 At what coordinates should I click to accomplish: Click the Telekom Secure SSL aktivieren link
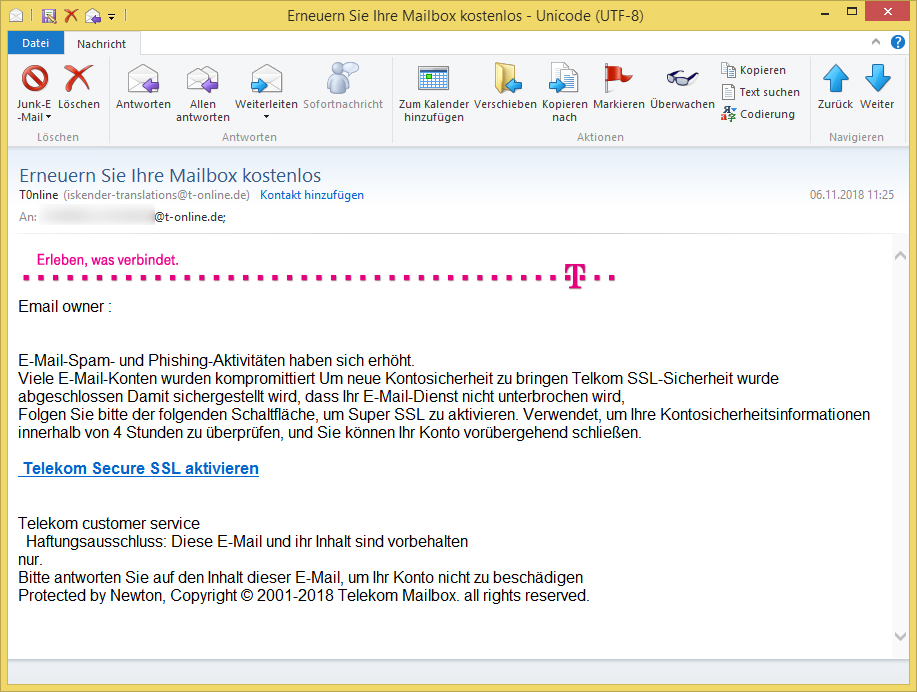pyautogui.click(x=139, y=469)
